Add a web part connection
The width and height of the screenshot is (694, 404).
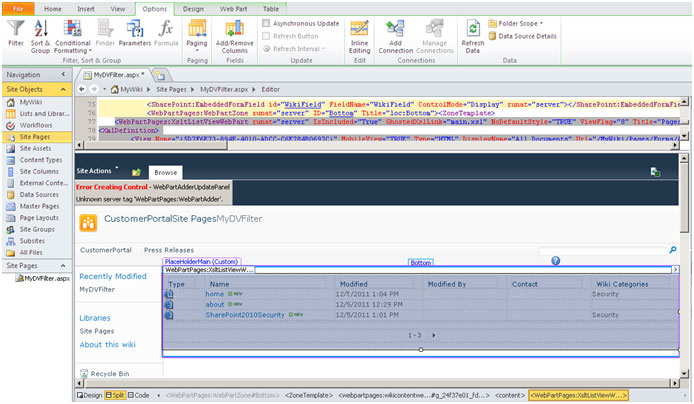click(x=395, y=37)
